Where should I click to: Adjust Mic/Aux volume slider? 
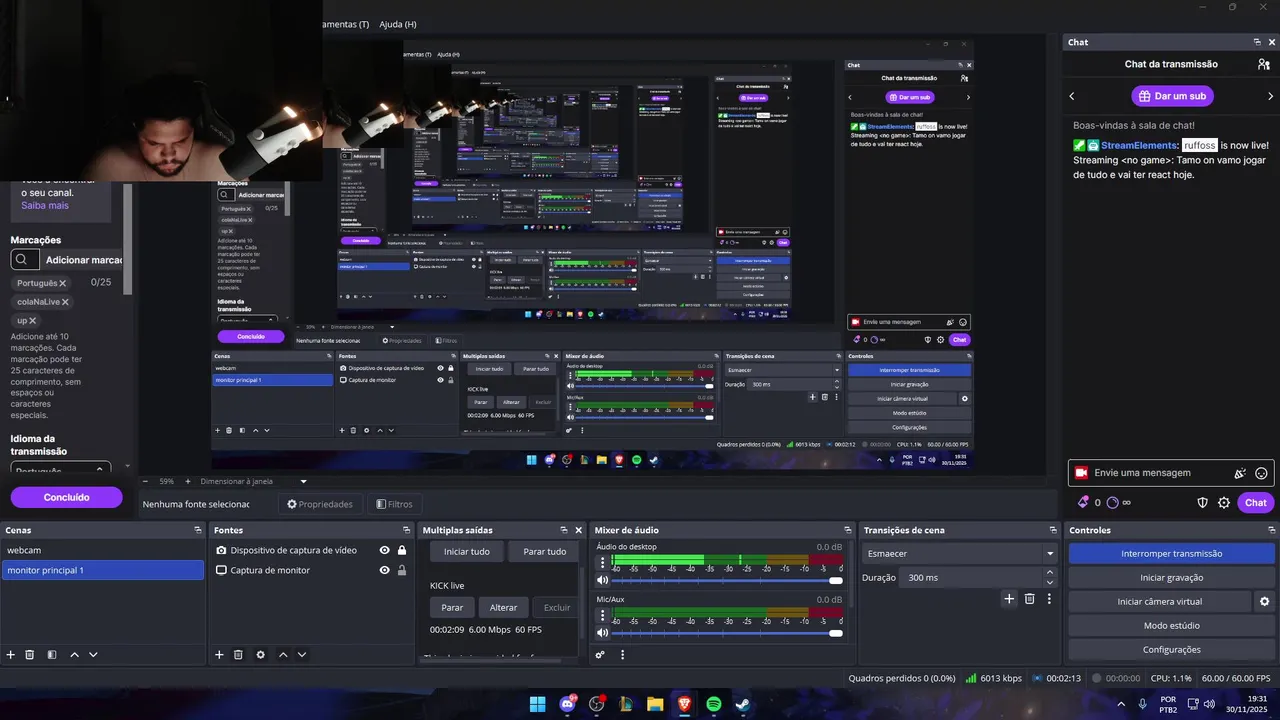pyautogui.click(x=727, y=633)
